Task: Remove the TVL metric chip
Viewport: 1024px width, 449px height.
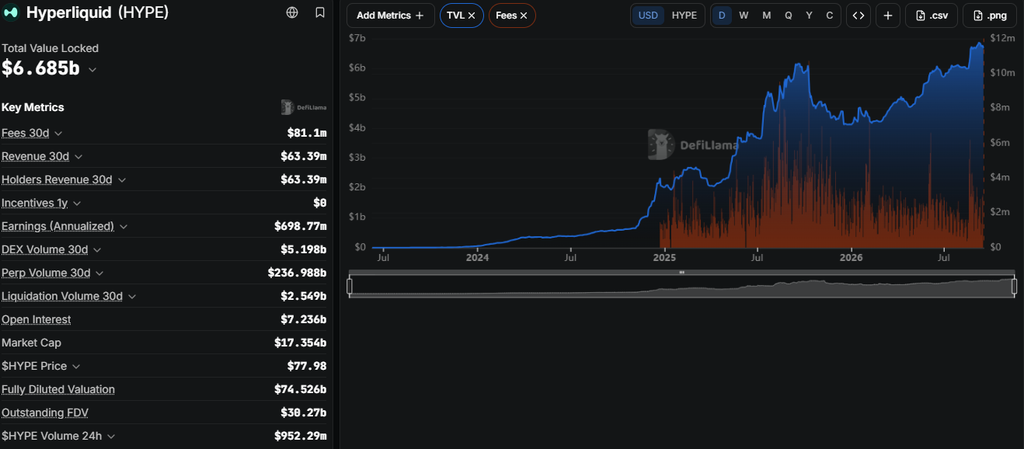Action: (x=472, y=16)
